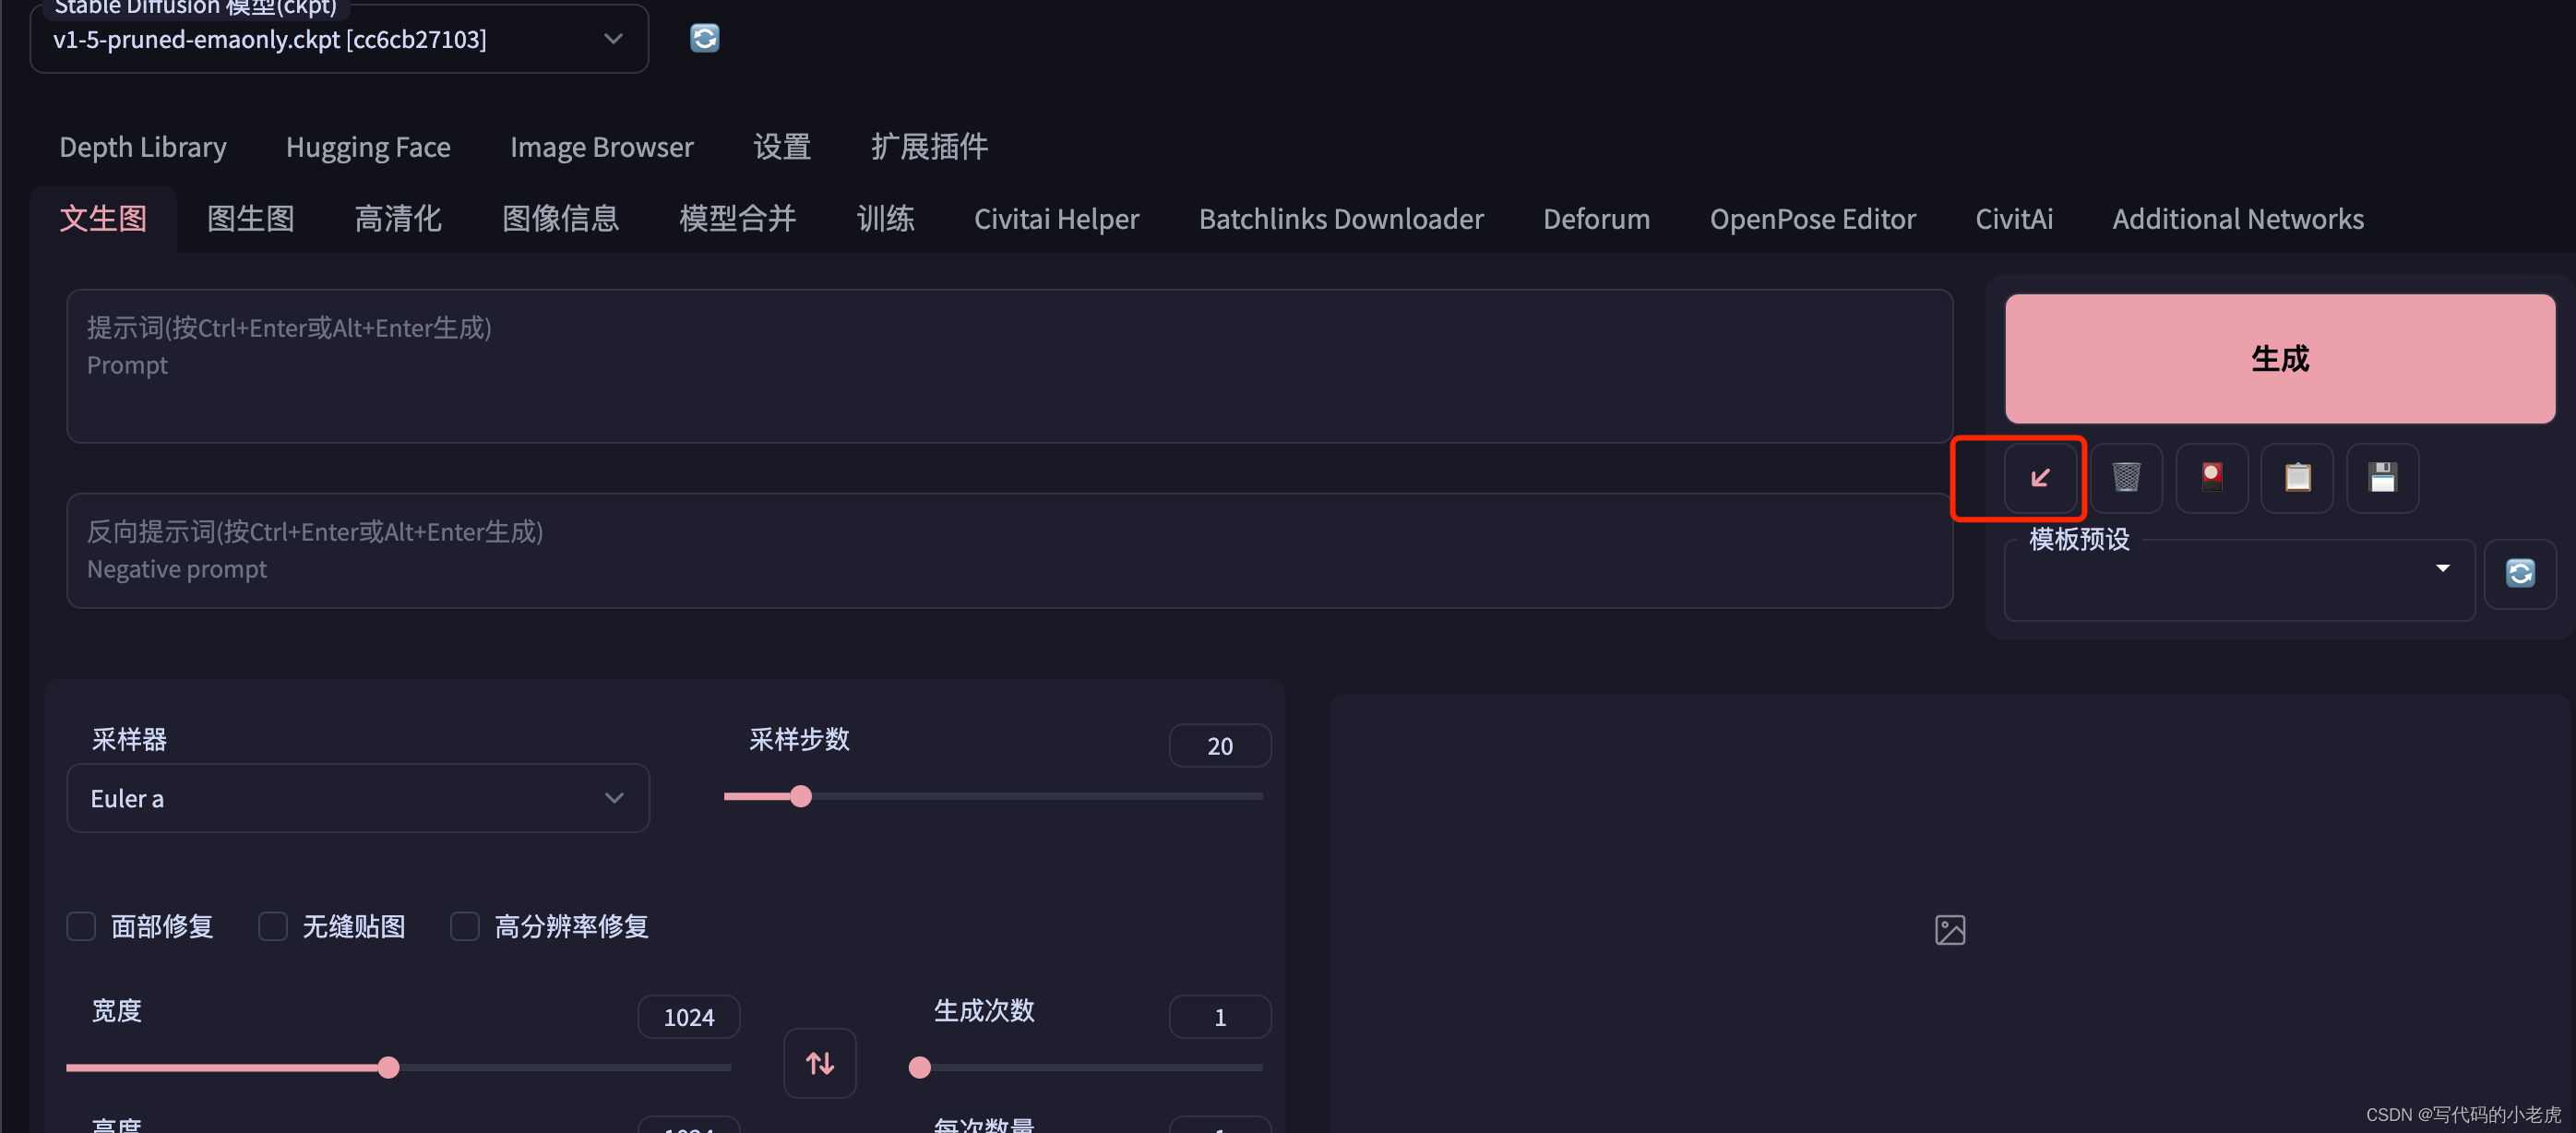The height and width of the screenshot is (1133, 2576).
Task: Open the v1-5-pruned-emaonly checkpoint dropdown
Action: [339, 40]
